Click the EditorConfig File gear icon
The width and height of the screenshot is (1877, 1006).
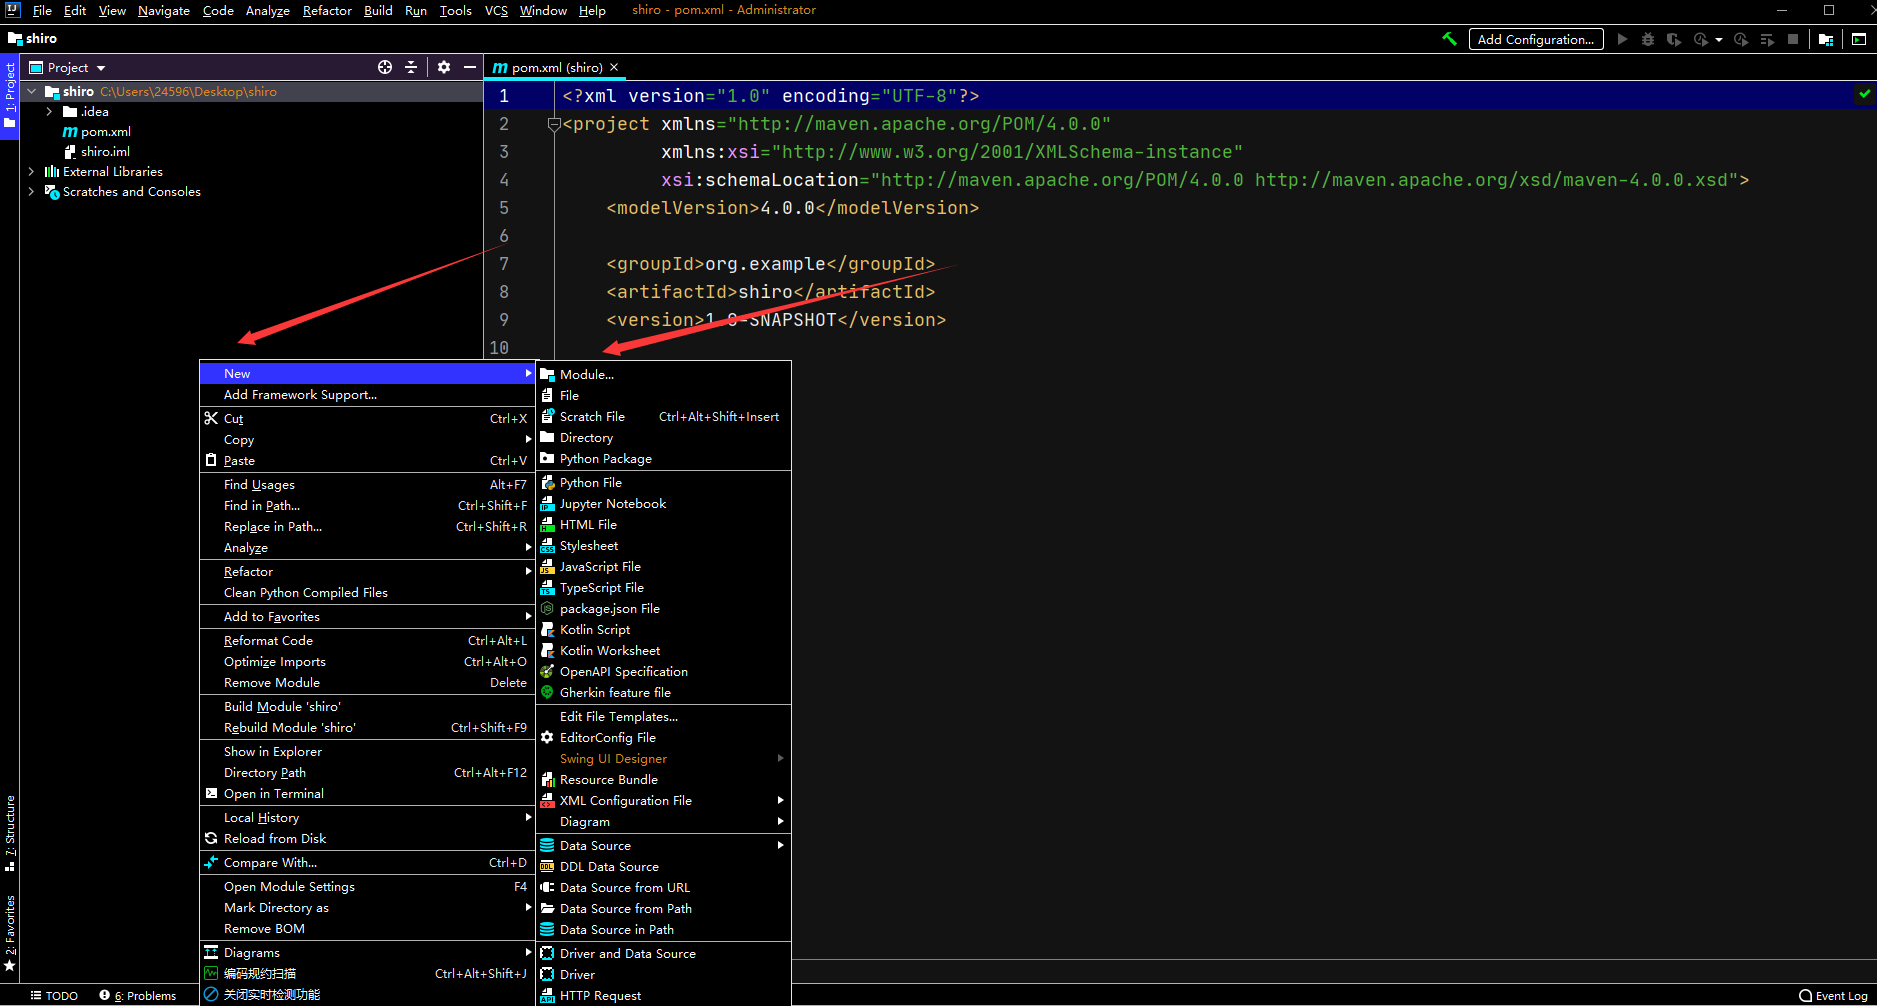(x=547, y=737)
